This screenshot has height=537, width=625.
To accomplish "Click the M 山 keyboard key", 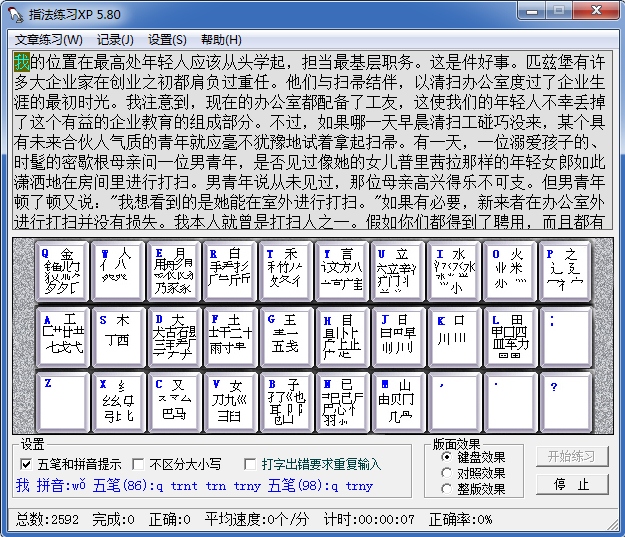I will (397, 402).
